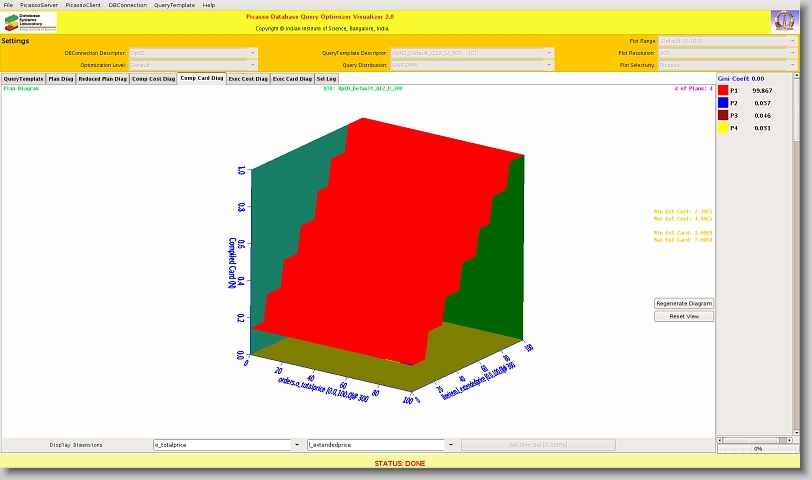This screenshot has height=480, width=812.
Task: Expand the l_extendedprice dimension dropdown
Action: pos(450,445)
